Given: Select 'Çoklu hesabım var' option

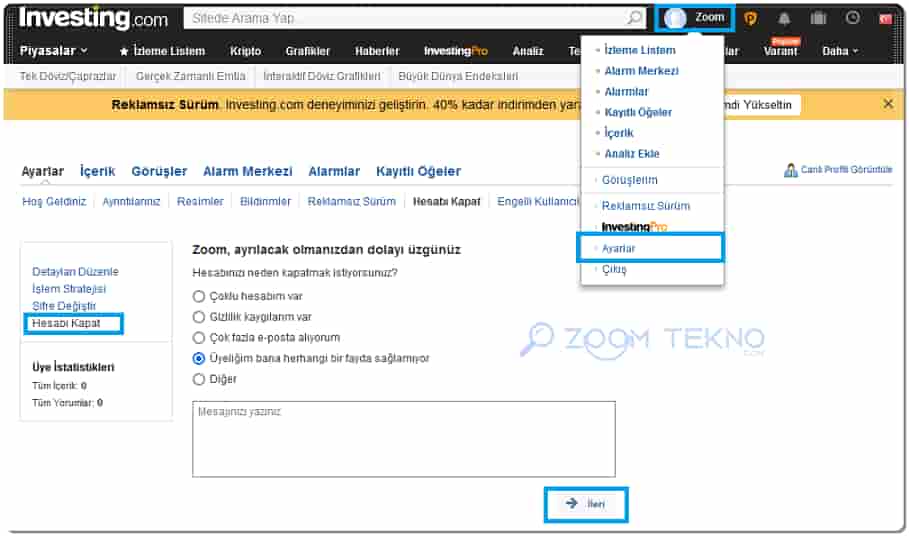Looking at the screenshot, I should 199,296.
